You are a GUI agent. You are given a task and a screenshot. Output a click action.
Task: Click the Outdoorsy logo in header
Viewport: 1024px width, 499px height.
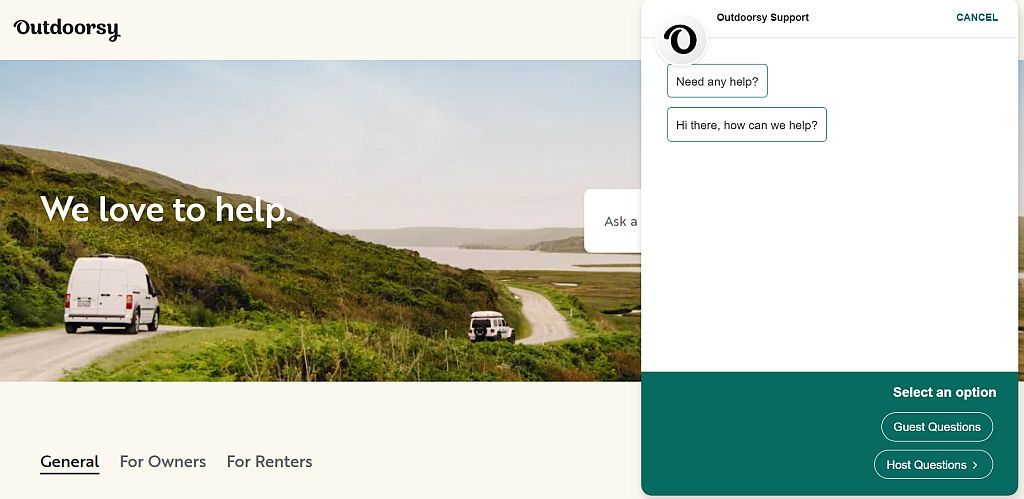67,30
